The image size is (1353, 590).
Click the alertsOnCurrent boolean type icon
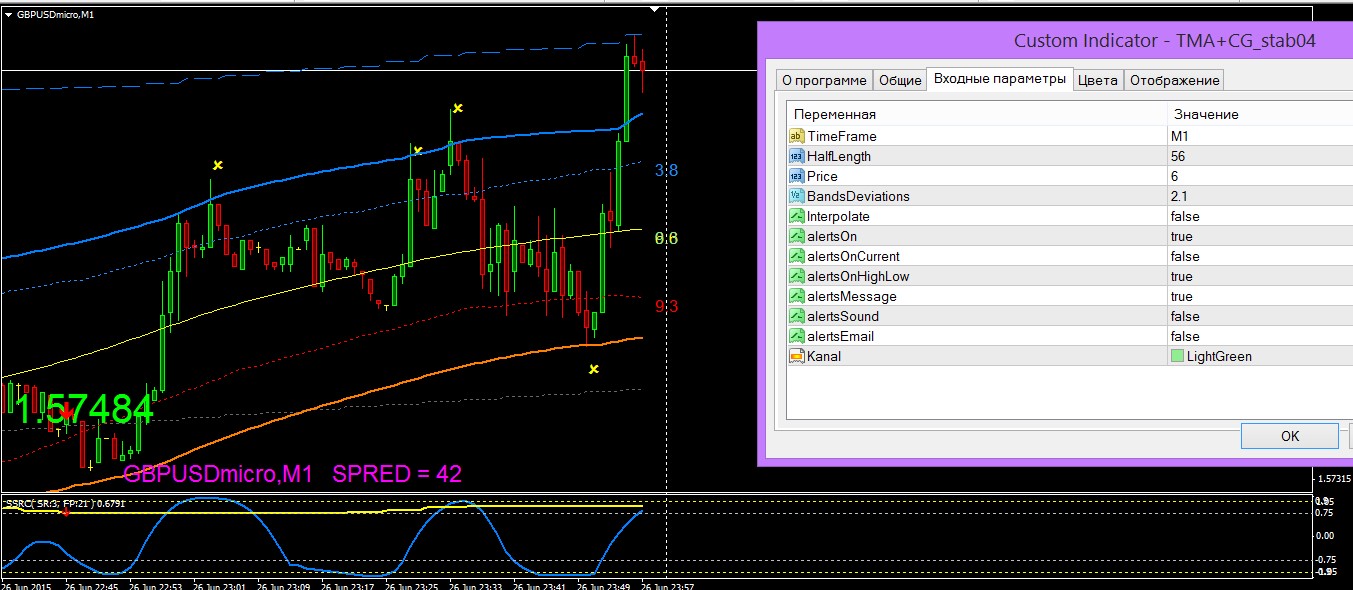coord(797,256)
